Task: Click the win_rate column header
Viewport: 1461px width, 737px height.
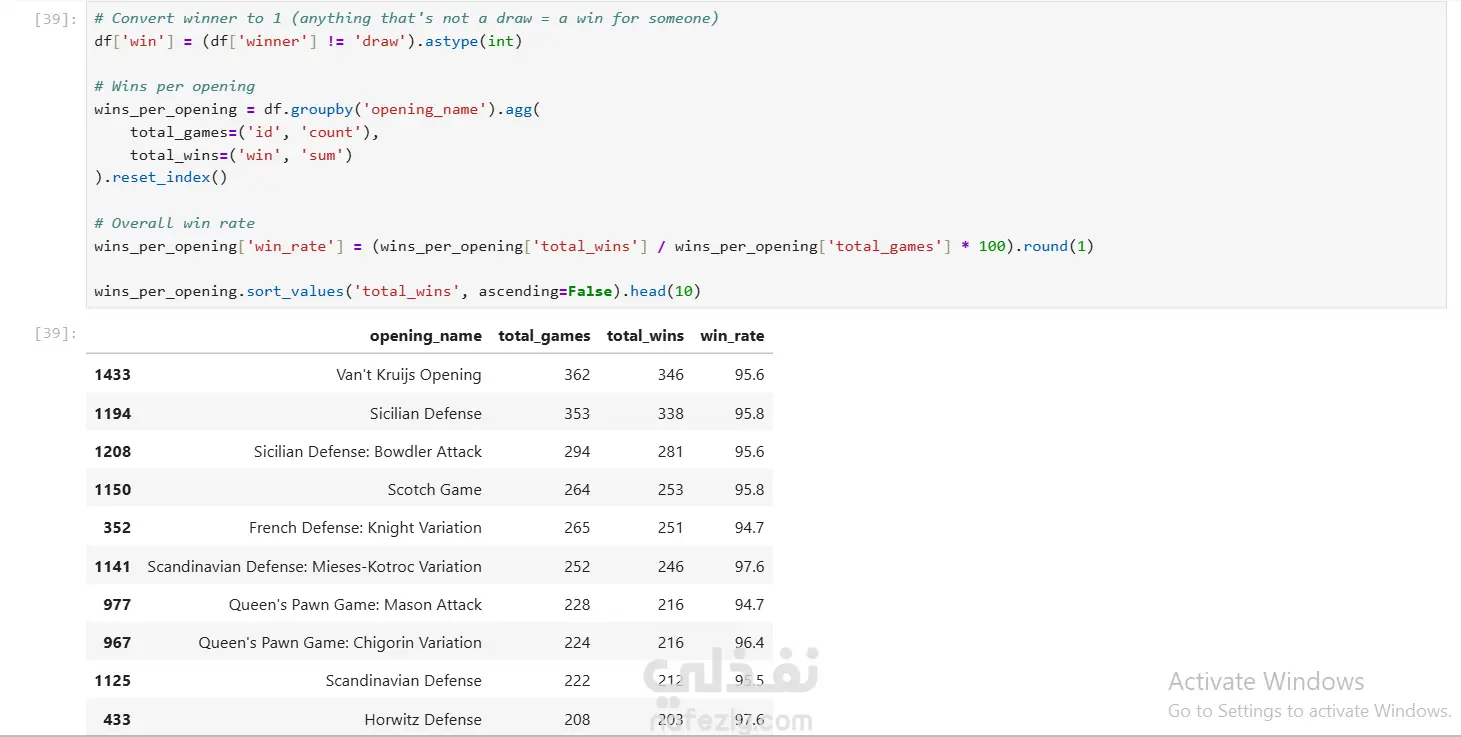Action: [x=732, y=336]
